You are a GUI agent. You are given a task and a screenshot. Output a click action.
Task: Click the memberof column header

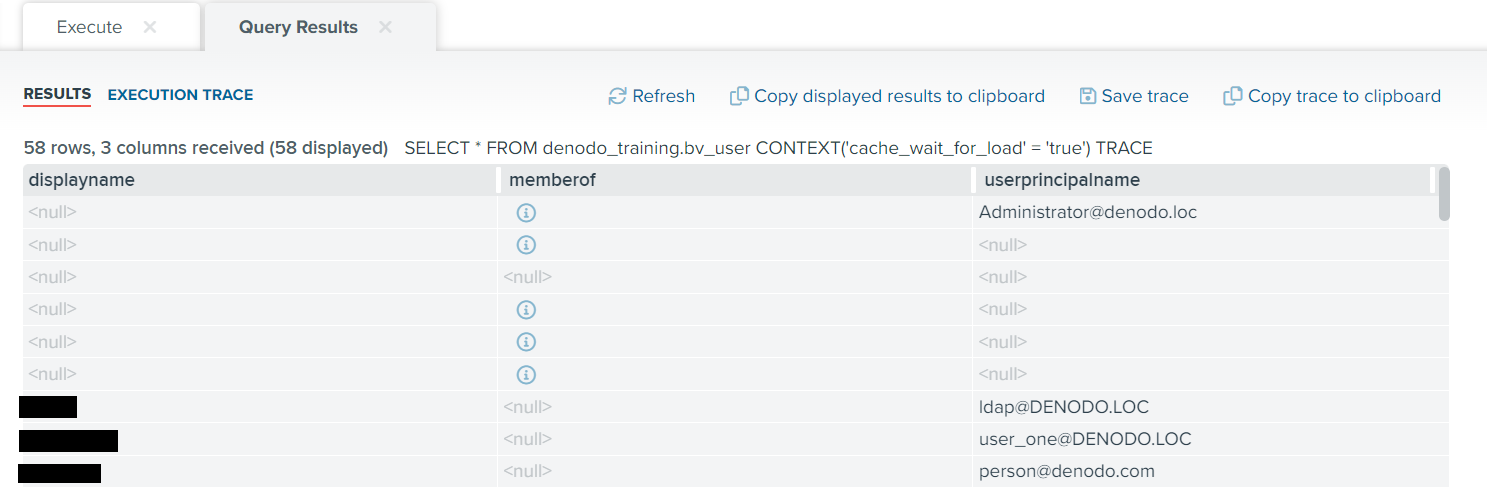735,180
